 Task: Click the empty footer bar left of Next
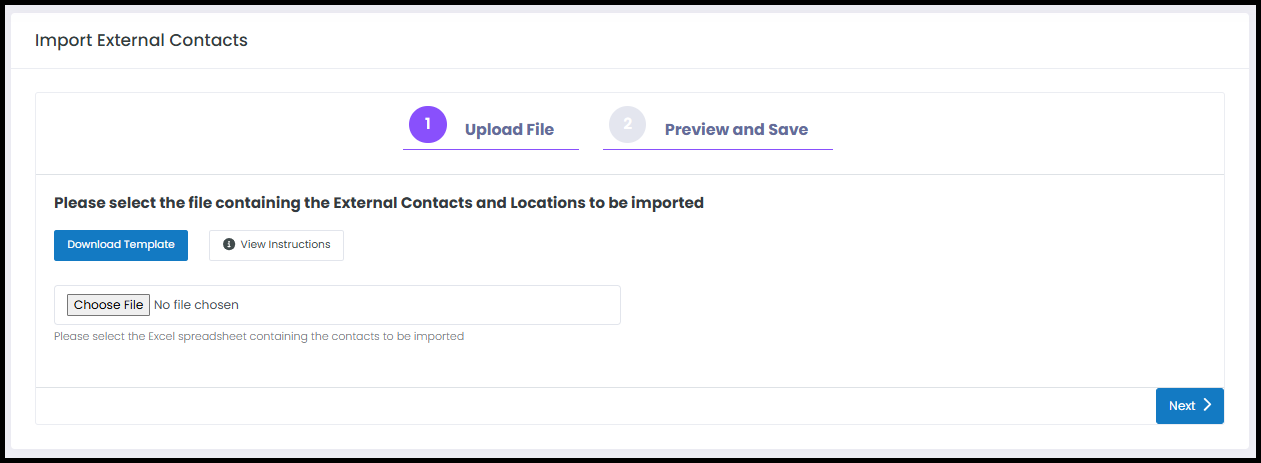tap(595, 406)
